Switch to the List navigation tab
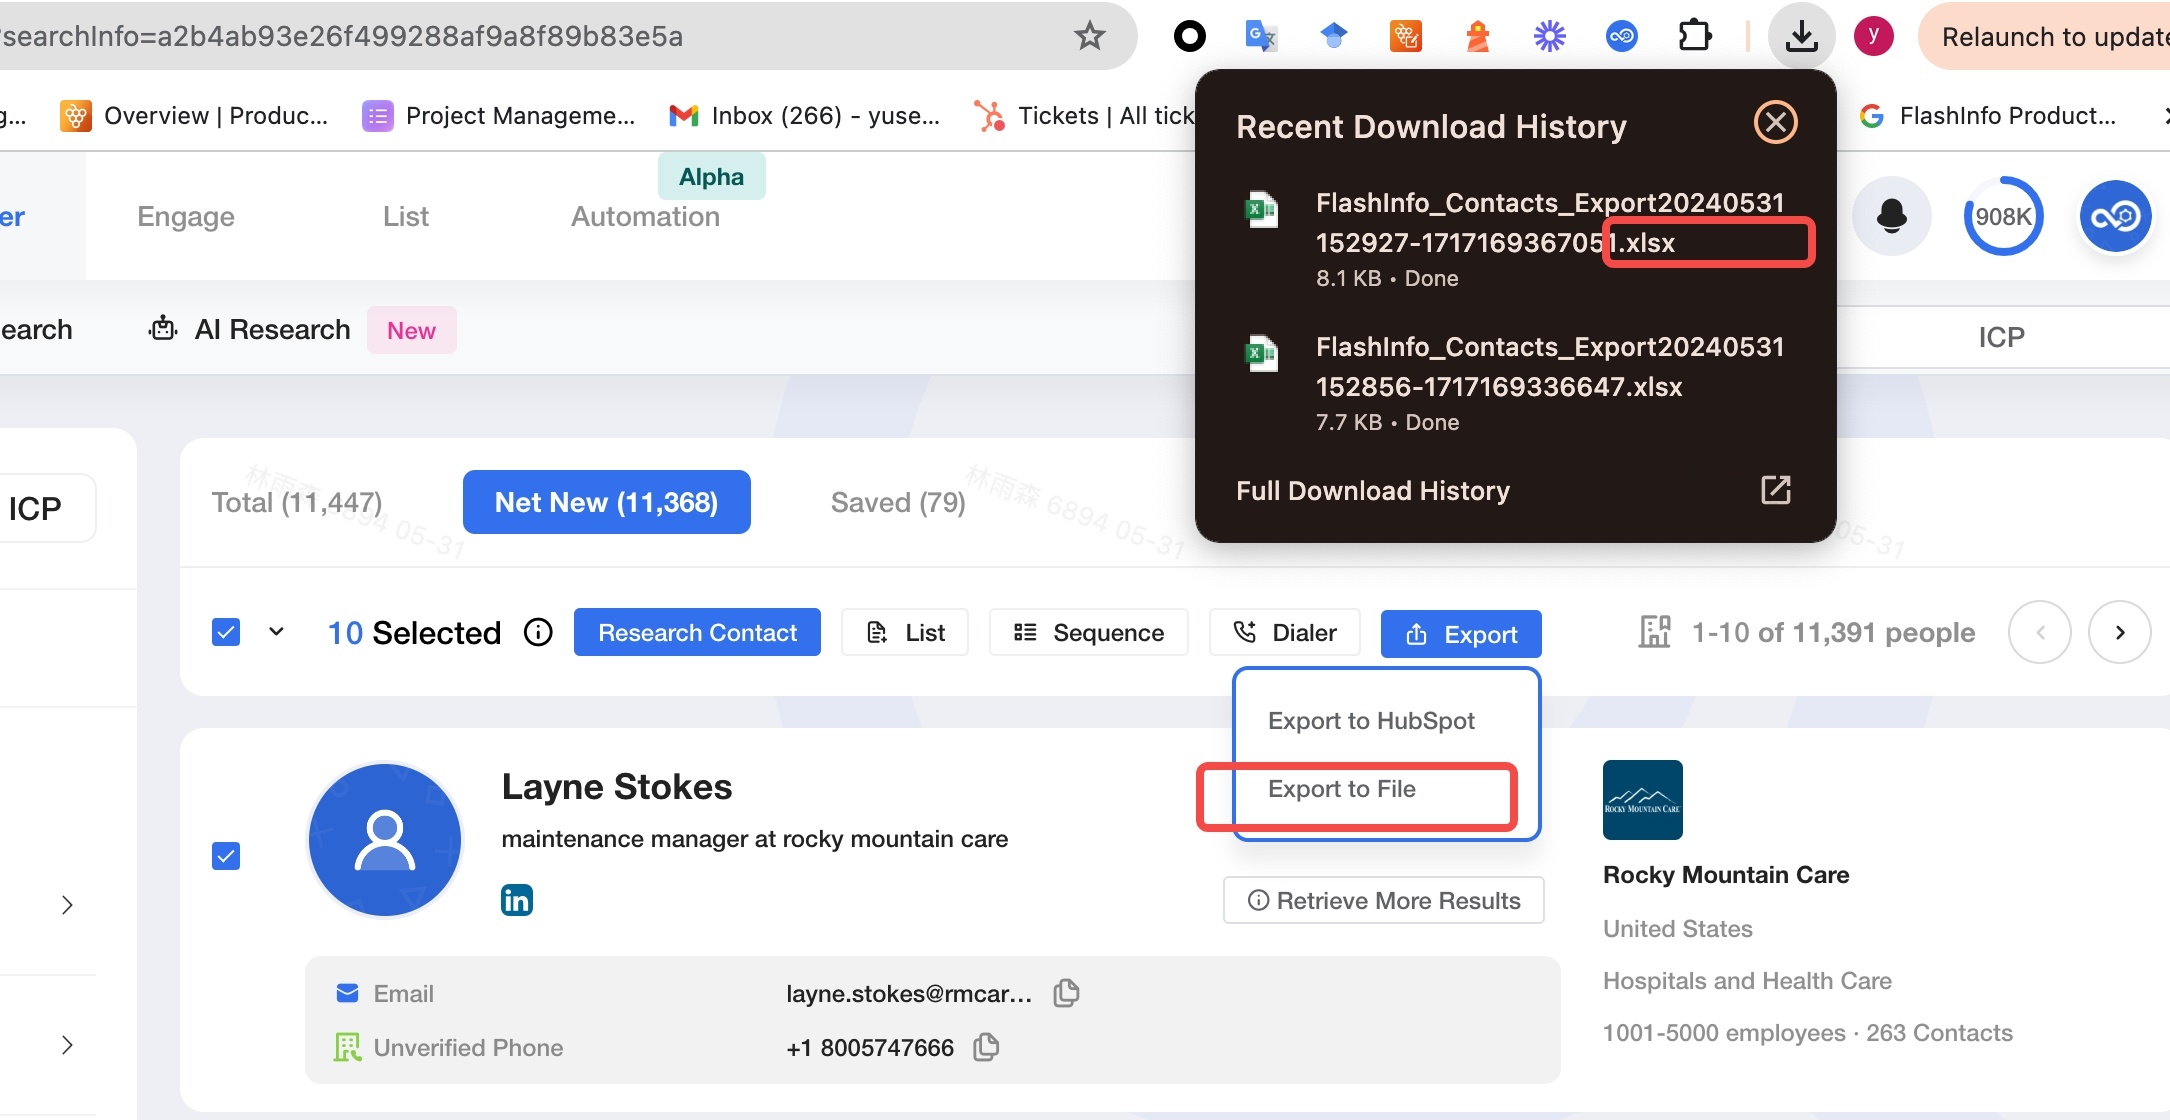 click(405, 216)
